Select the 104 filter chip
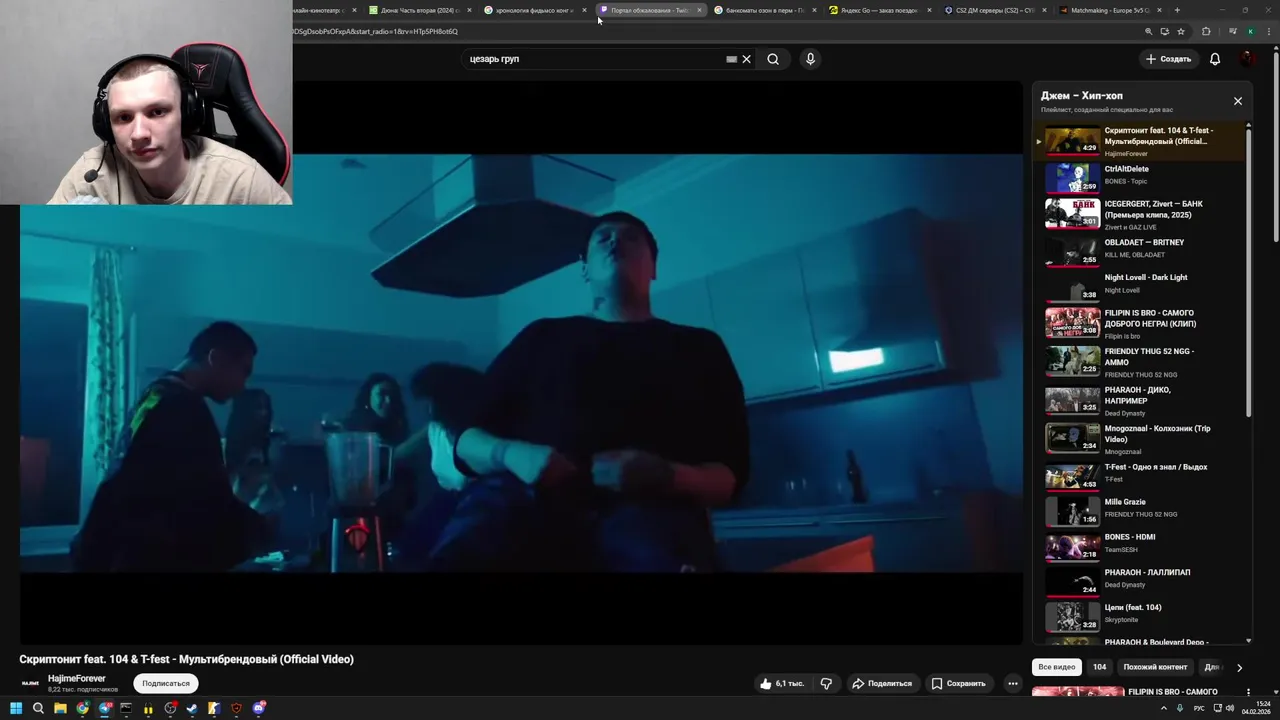The image size is (1280, 720). pyautogui.click(x=1100, y=667)
